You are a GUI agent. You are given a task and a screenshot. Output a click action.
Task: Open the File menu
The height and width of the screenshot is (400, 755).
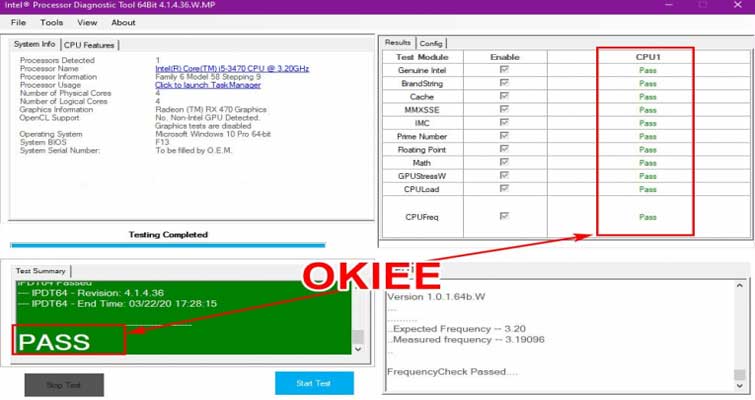tap(18, 23)
